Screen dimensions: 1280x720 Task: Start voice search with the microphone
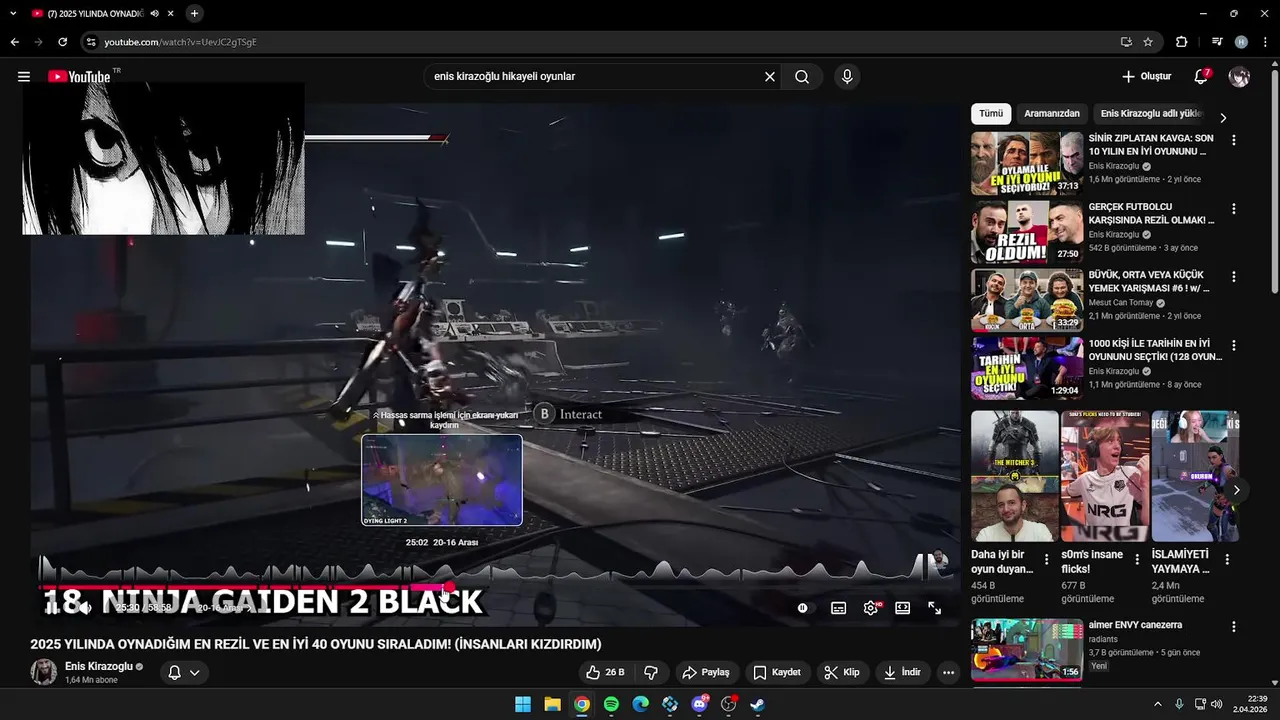click(847, 77)
